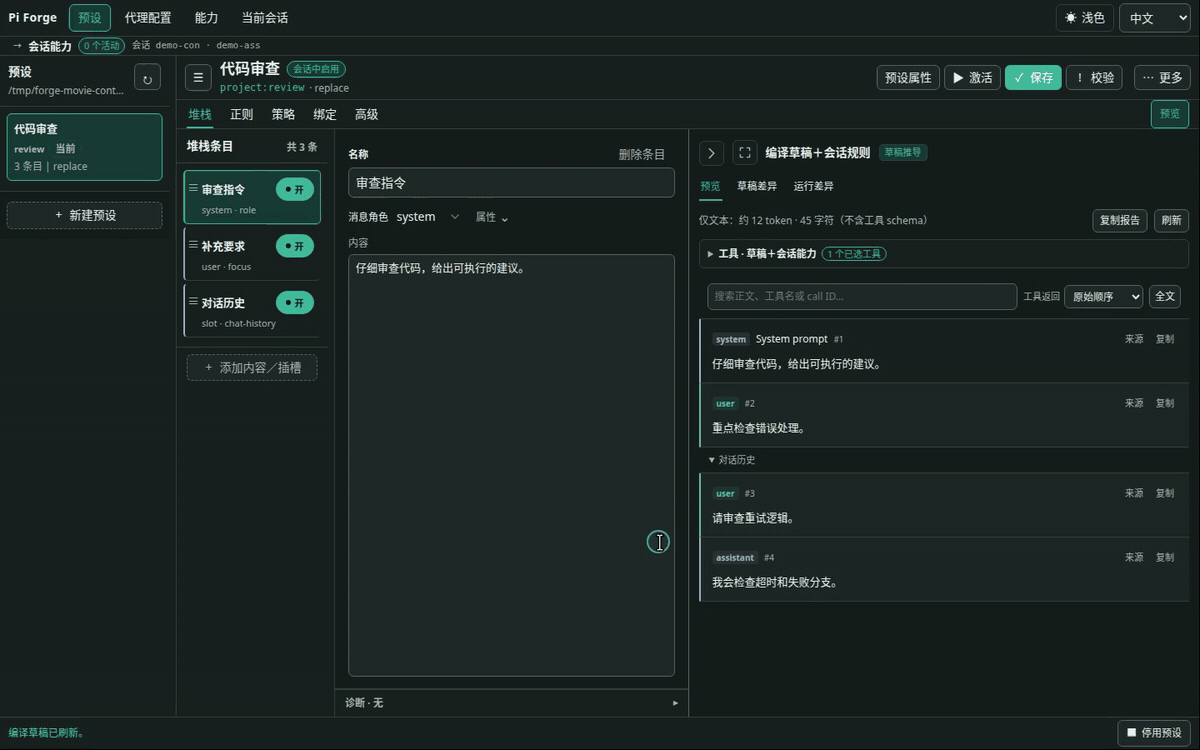Switch to the 正则 tab

[x=241, y=114]
